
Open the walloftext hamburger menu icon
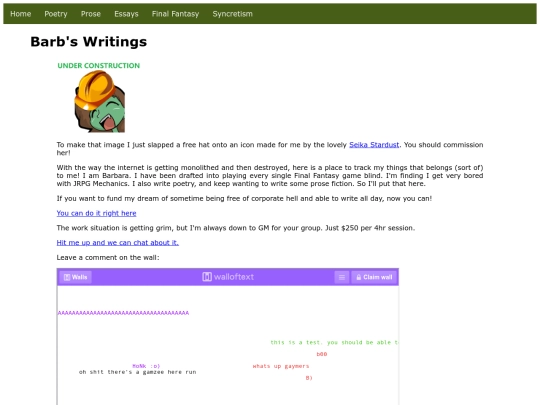pyautogui.click(x=342, y=277)
